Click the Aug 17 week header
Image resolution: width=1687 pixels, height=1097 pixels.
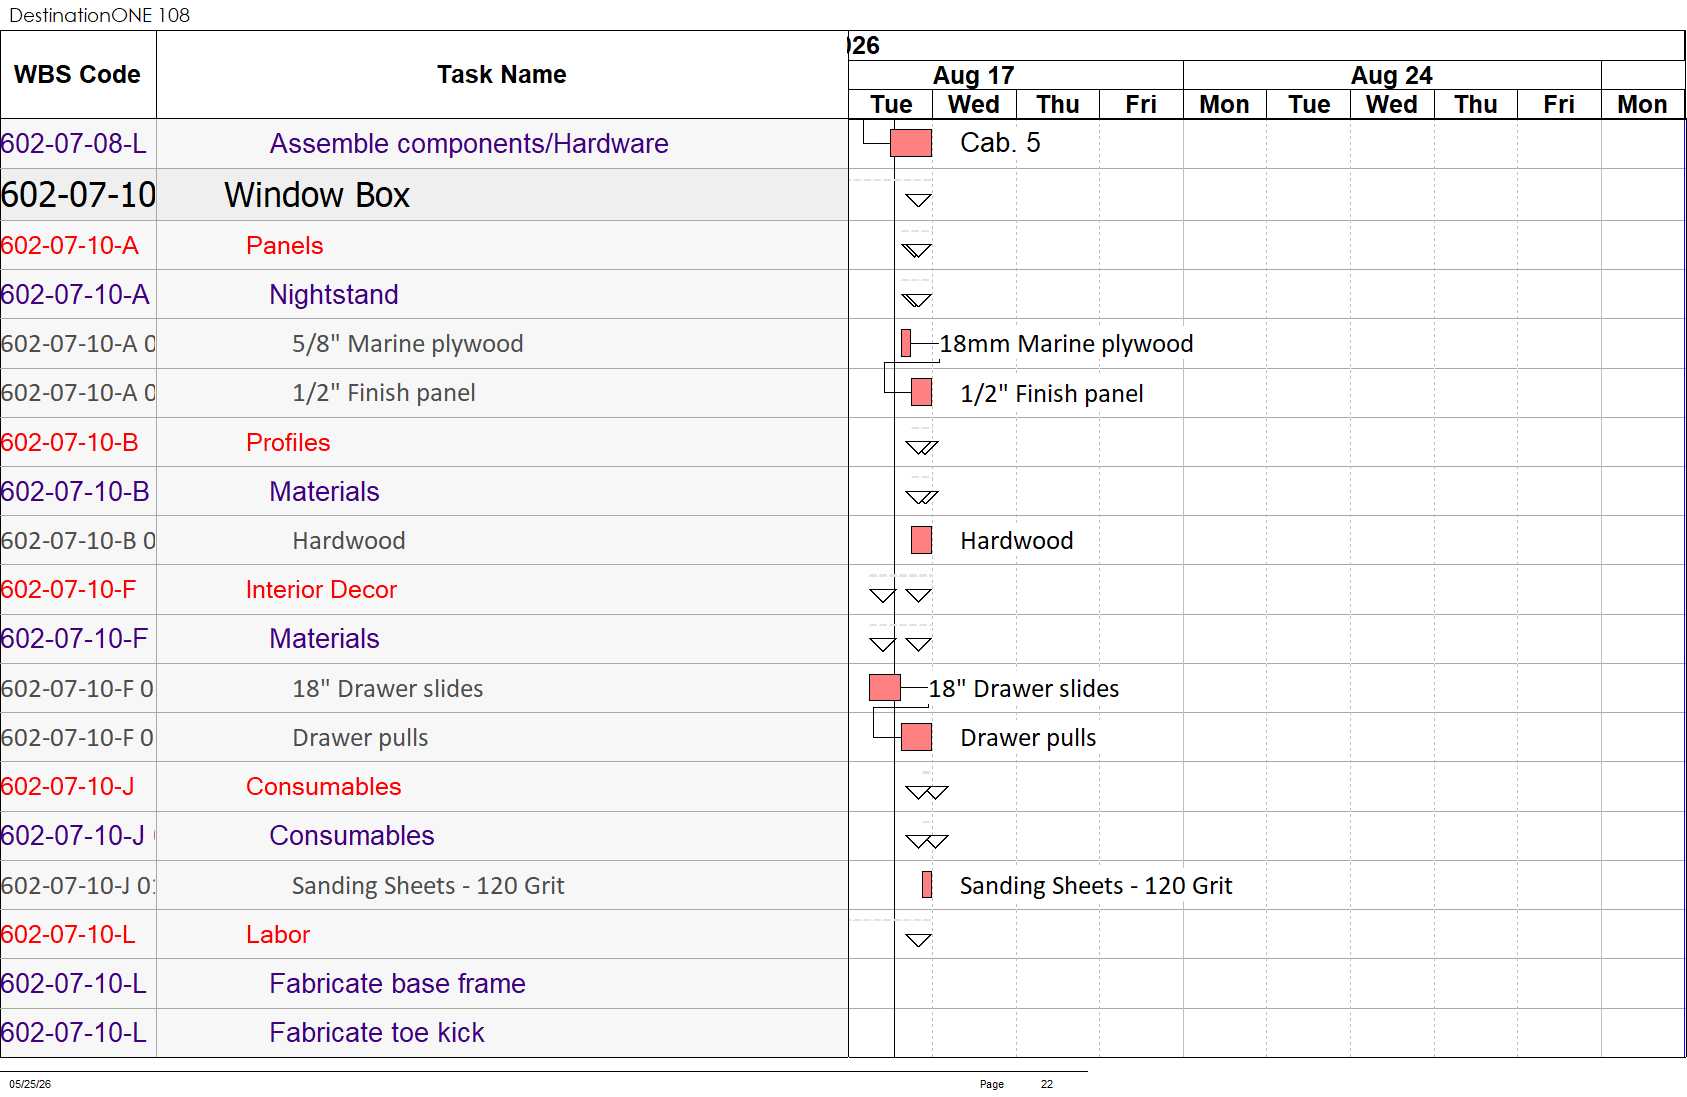coord(974,76)
